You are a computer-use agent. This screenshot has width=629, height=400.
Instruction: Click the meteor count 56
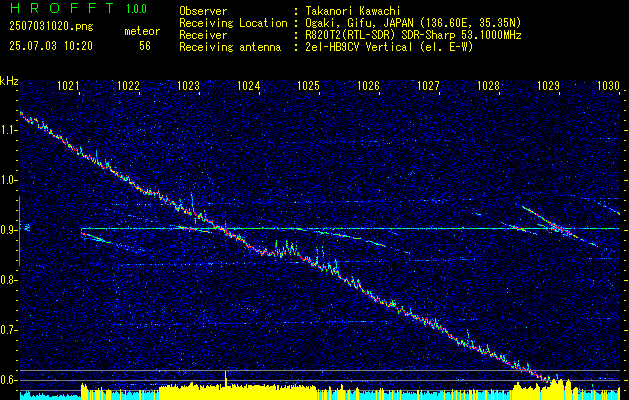pyautogui.click(x=145, y=46)
